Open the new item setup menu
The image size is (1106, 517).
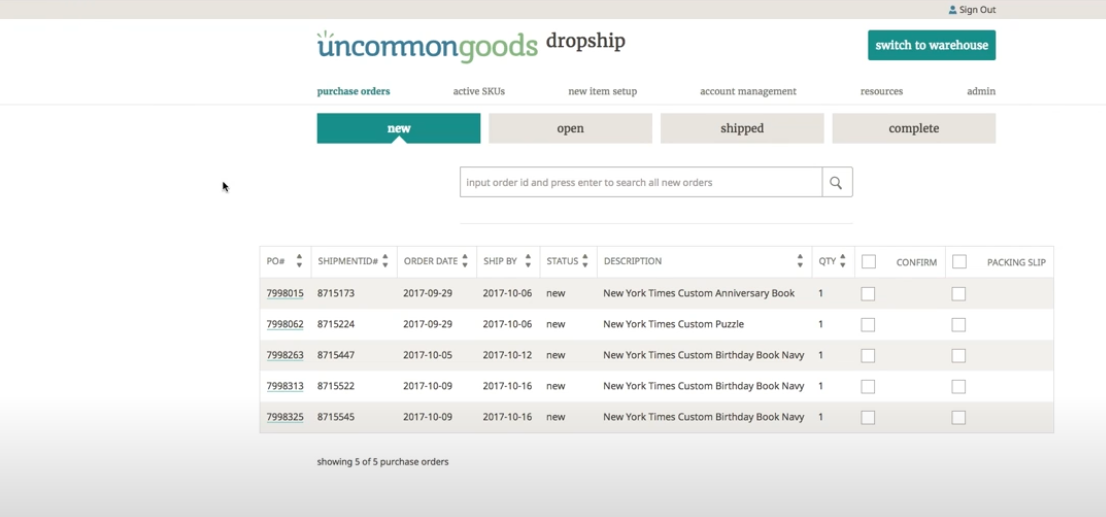602,91
